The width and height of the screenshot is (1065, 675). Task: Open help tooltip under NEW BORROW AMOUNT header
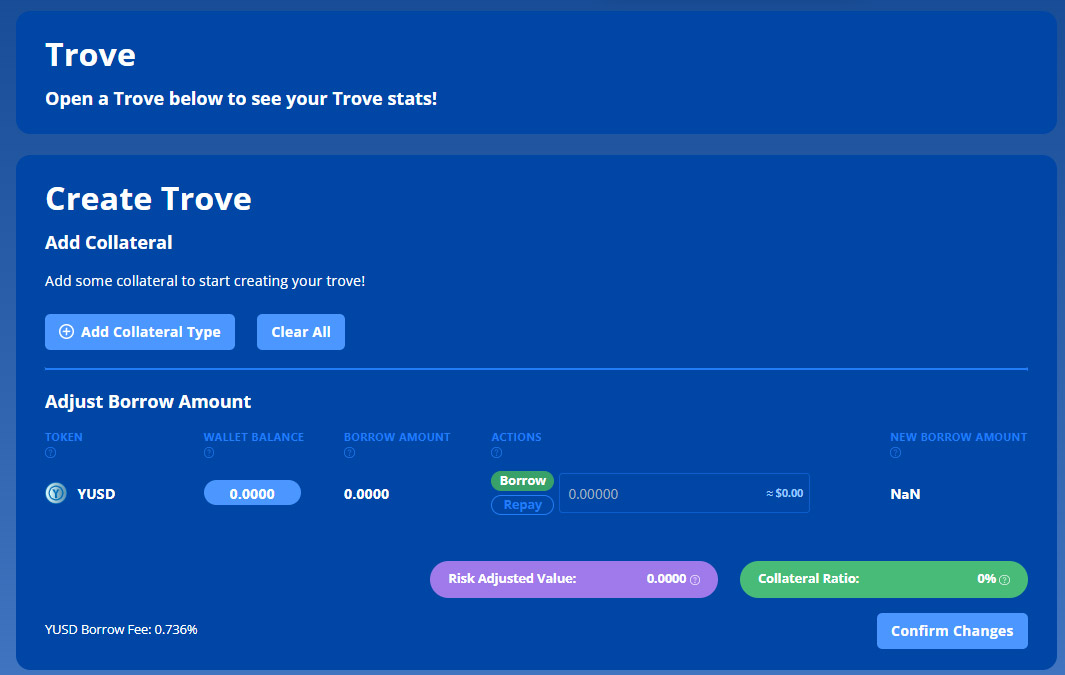pos(895,453)
